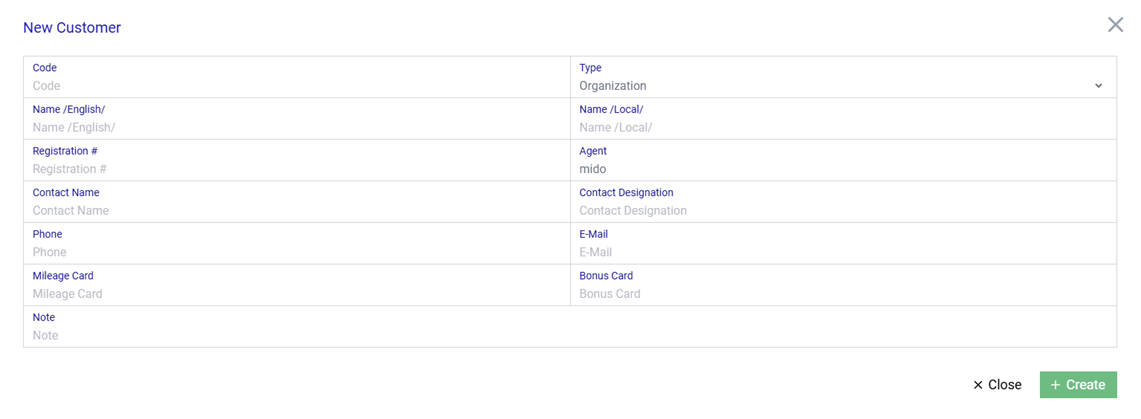The width and height of the screenshot is (1141, 419).
Task: Click the Code input field
Action: click(296, 86)
